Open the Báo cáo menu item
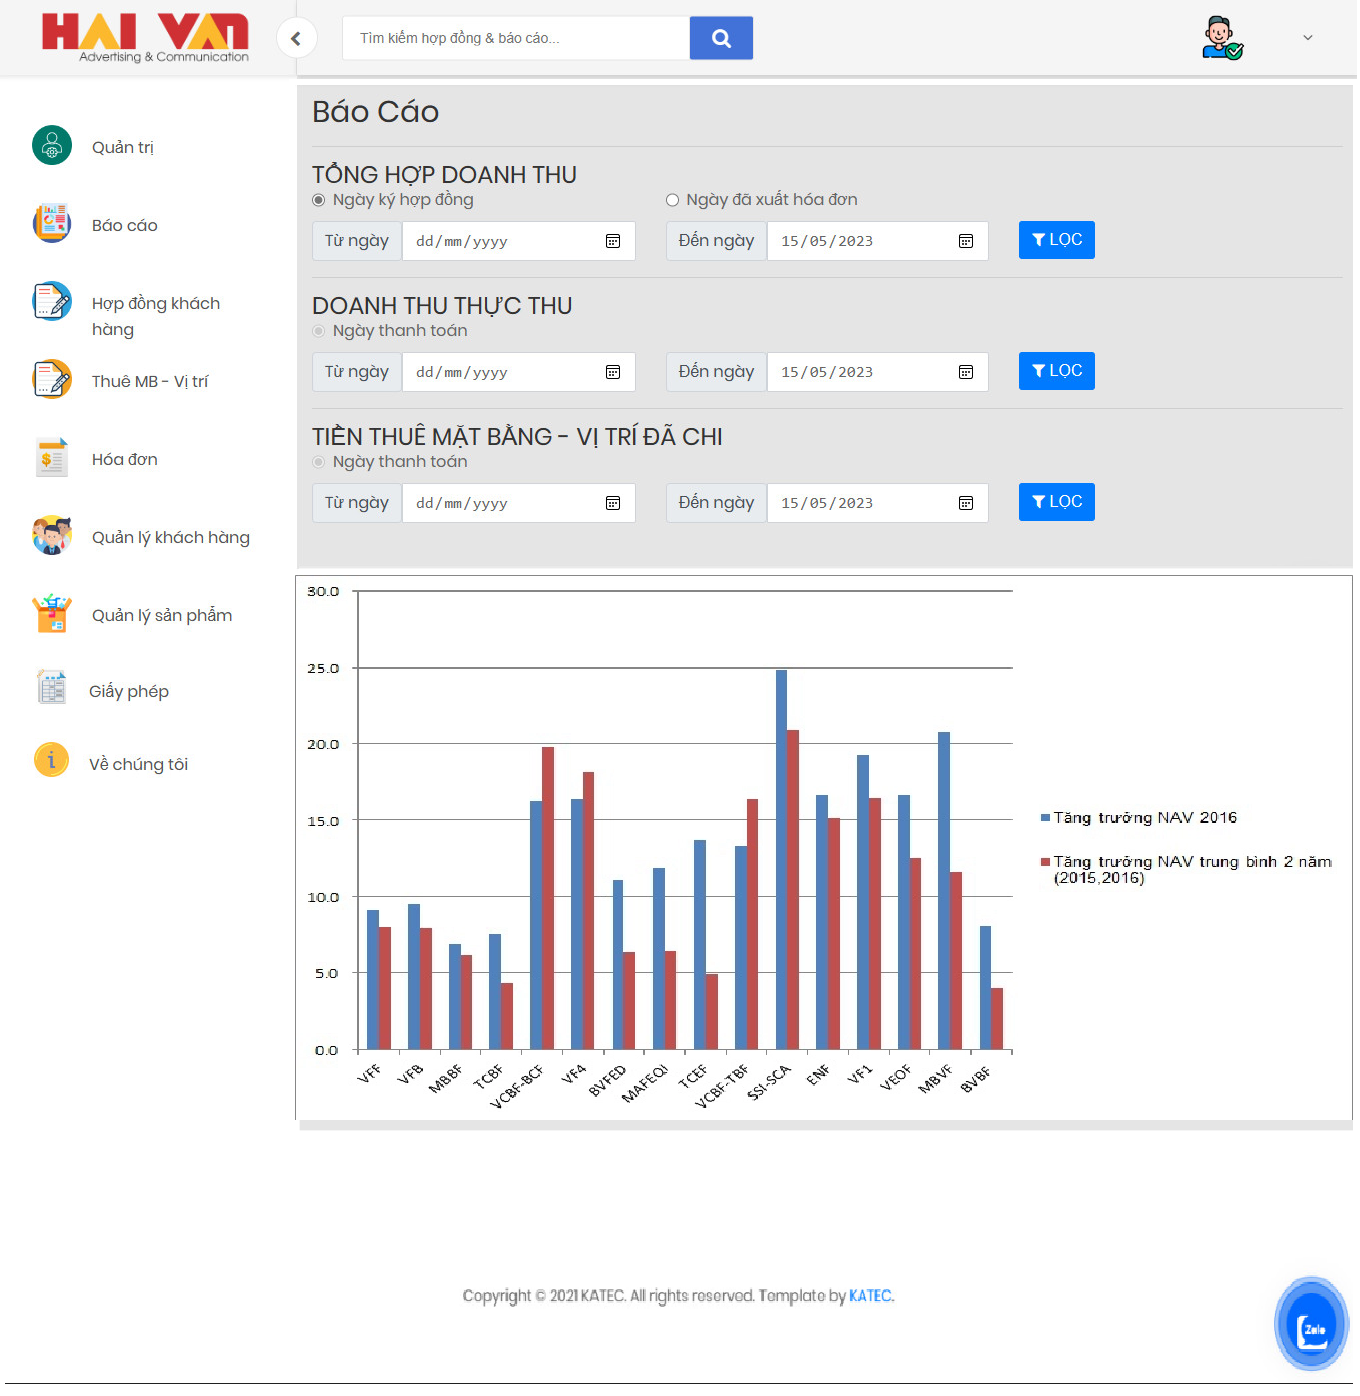 [x=125, y=226]
